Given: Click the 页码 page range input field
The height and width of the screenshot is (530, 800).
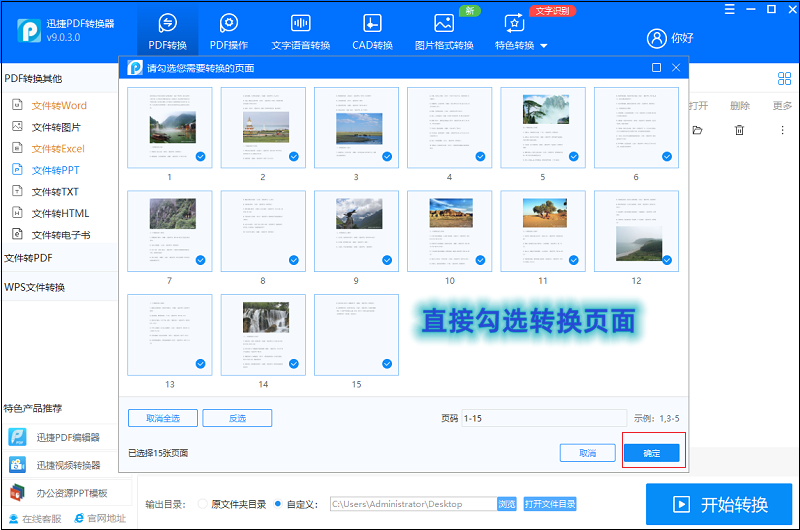Looking at the screenshot, I should pyautogui.click(x=542, y=418).
